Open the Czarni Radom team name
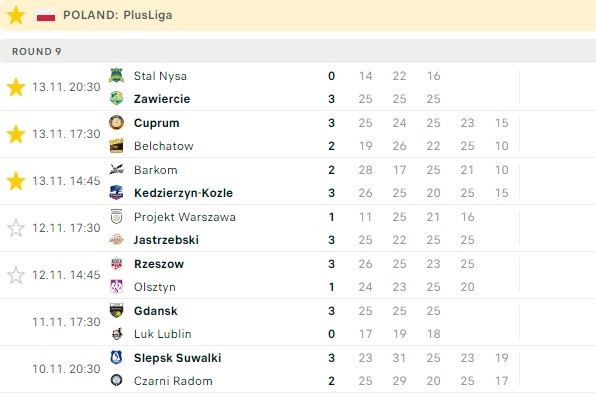Viewport: 596px width, 396px height. pyautogui.click(x=173, y=381)
